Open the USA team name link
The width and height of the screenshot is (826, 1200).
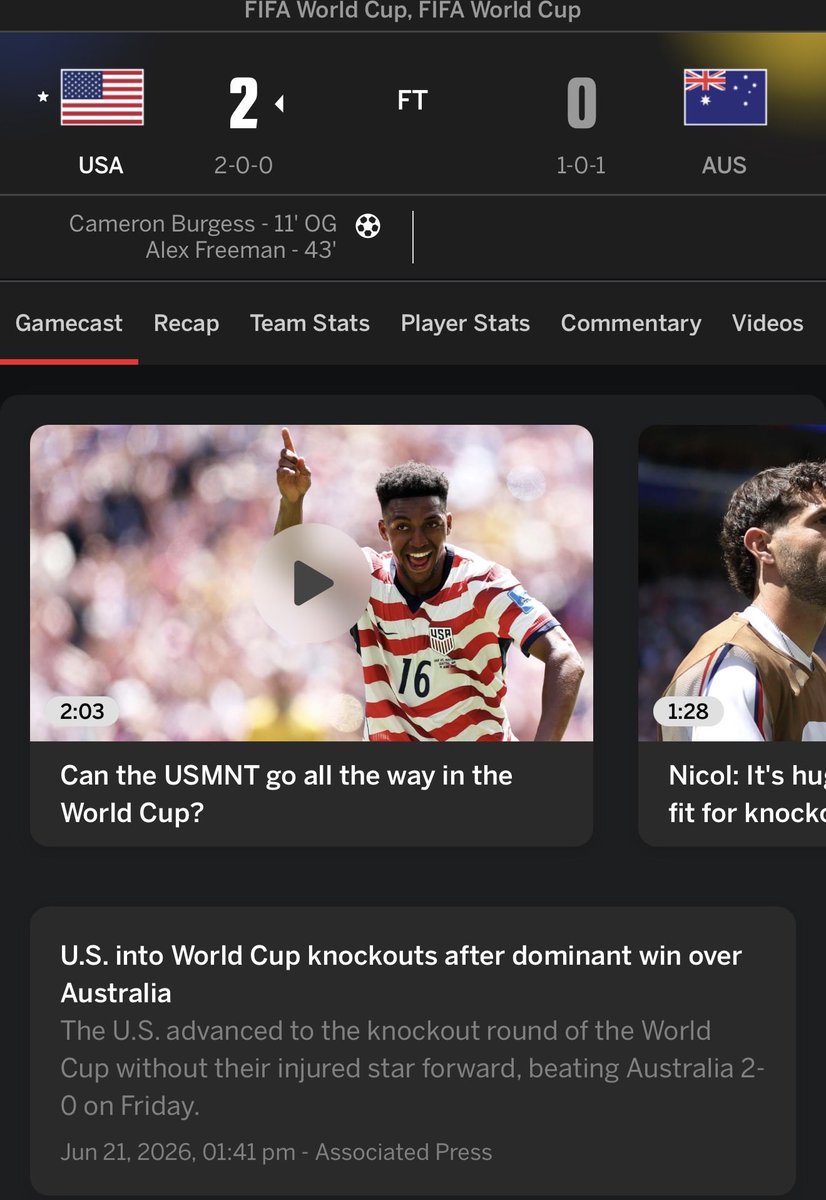[101, 165]
